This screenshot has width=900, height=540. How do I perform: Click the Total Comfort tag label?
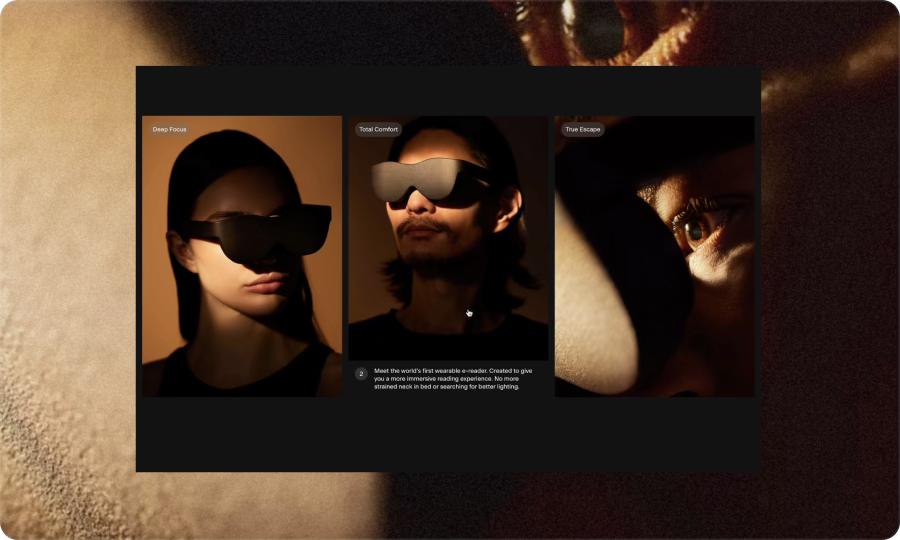point(378,130)
